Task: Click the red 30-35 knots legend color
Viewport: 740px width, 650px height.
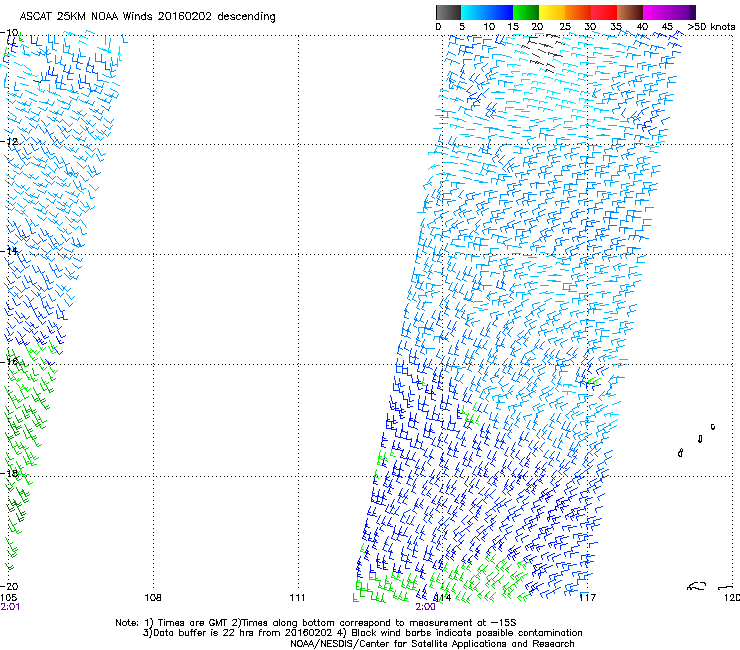Action: coord(604,12)
